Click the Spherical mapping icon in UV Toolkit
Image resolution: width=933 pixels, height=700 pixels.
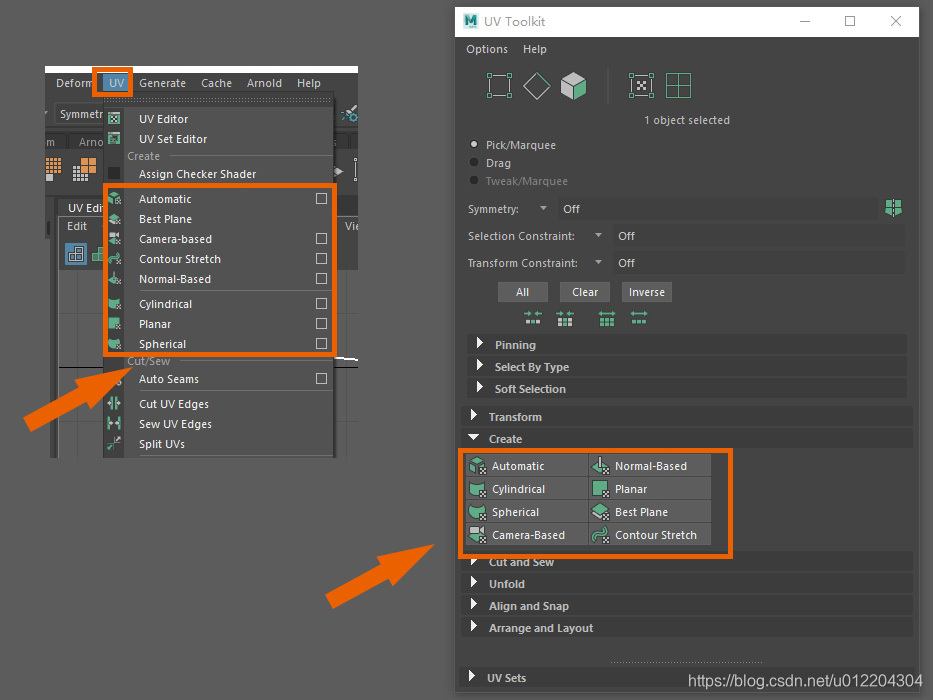click(477, 512)
